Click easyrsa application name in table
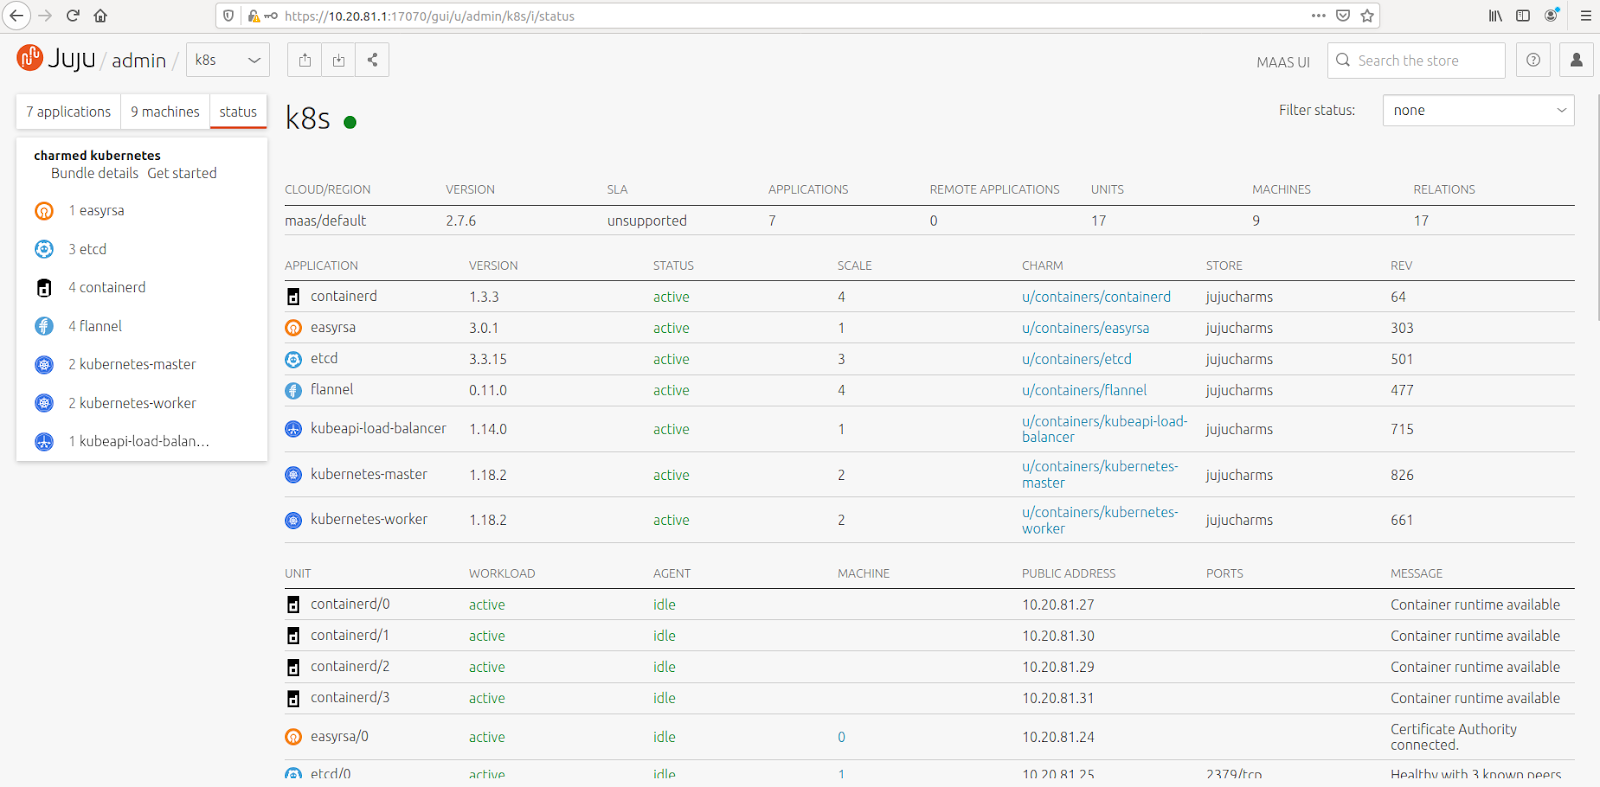1600x787 pixels. pos(333,327)
